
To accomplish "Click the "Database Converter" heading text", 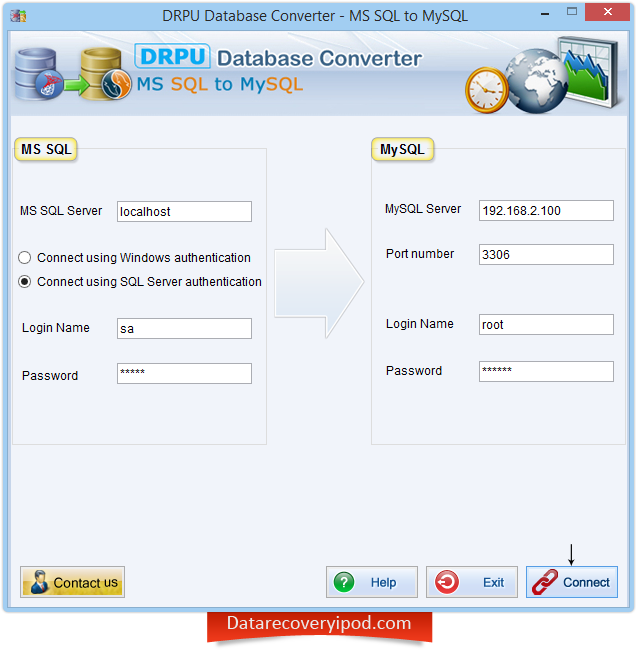I will point(320,58).
